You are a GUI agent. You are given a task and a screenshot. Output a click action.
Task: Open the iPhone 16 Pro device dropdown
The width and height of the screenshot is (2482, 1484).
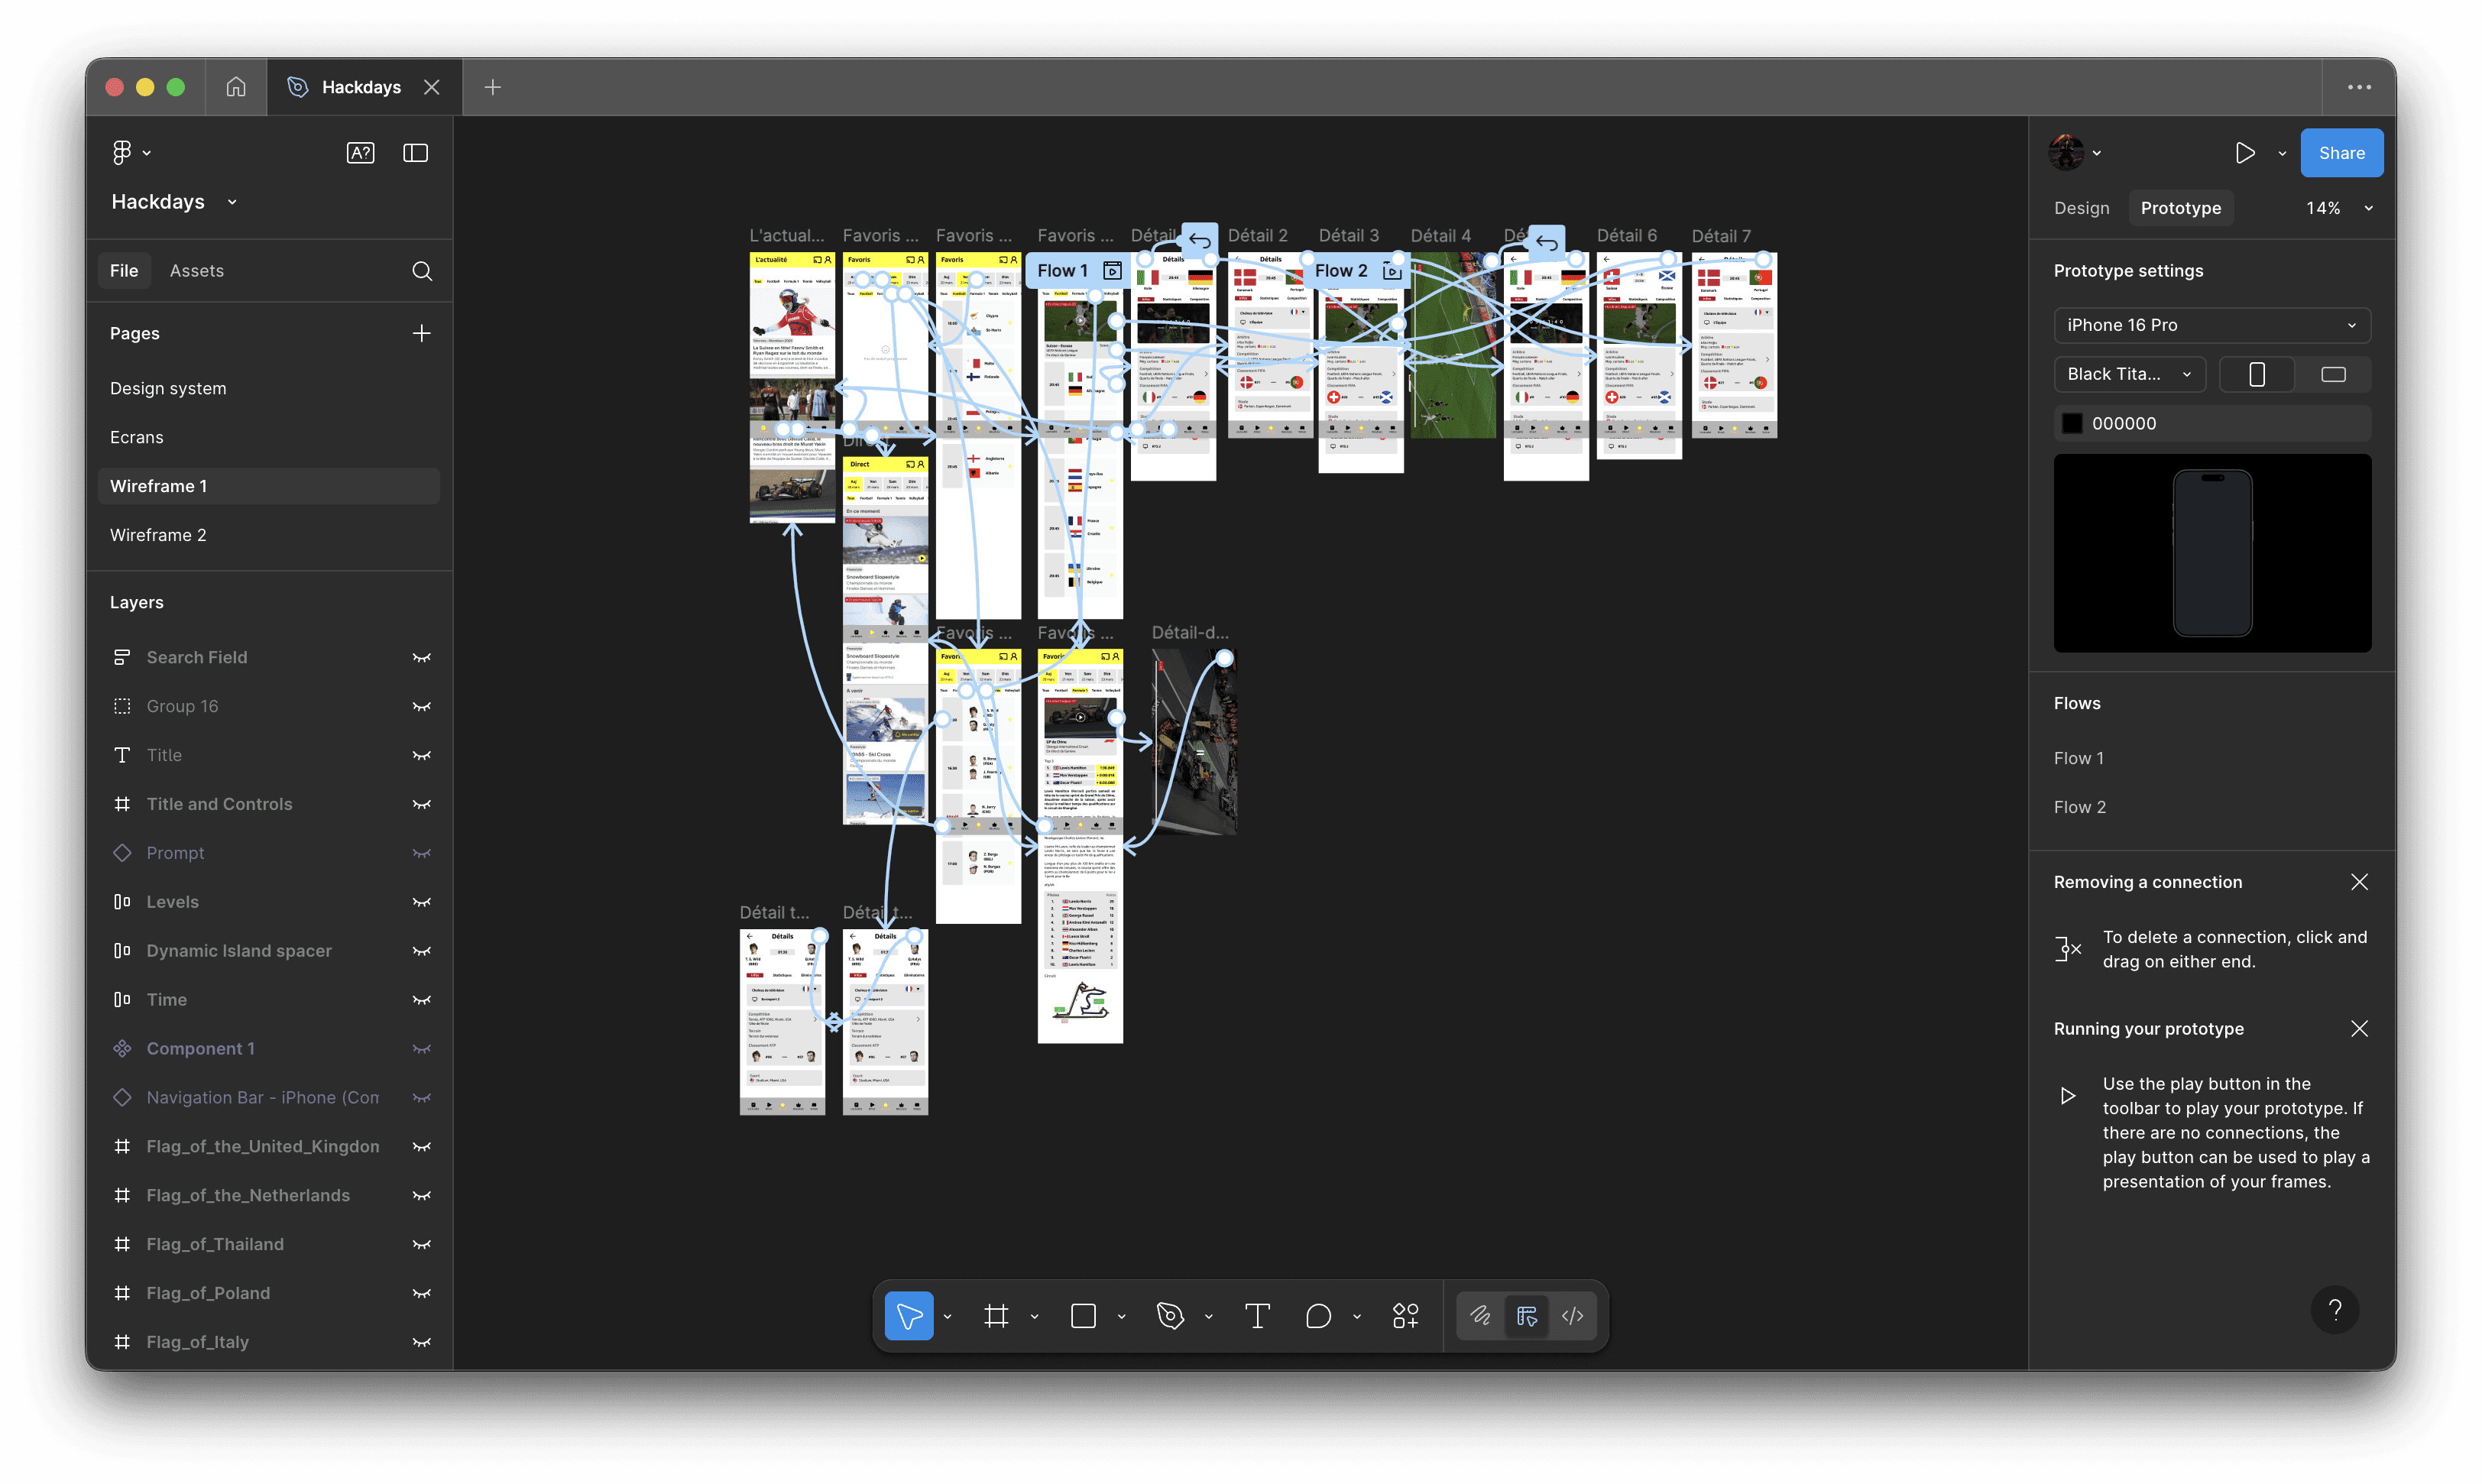pos(2212,325)
